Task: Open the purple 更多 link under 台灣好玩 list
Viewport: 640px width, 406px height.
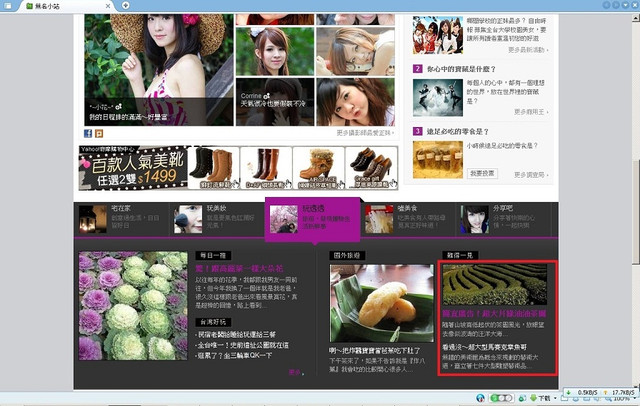Action: tap(296, 372)
